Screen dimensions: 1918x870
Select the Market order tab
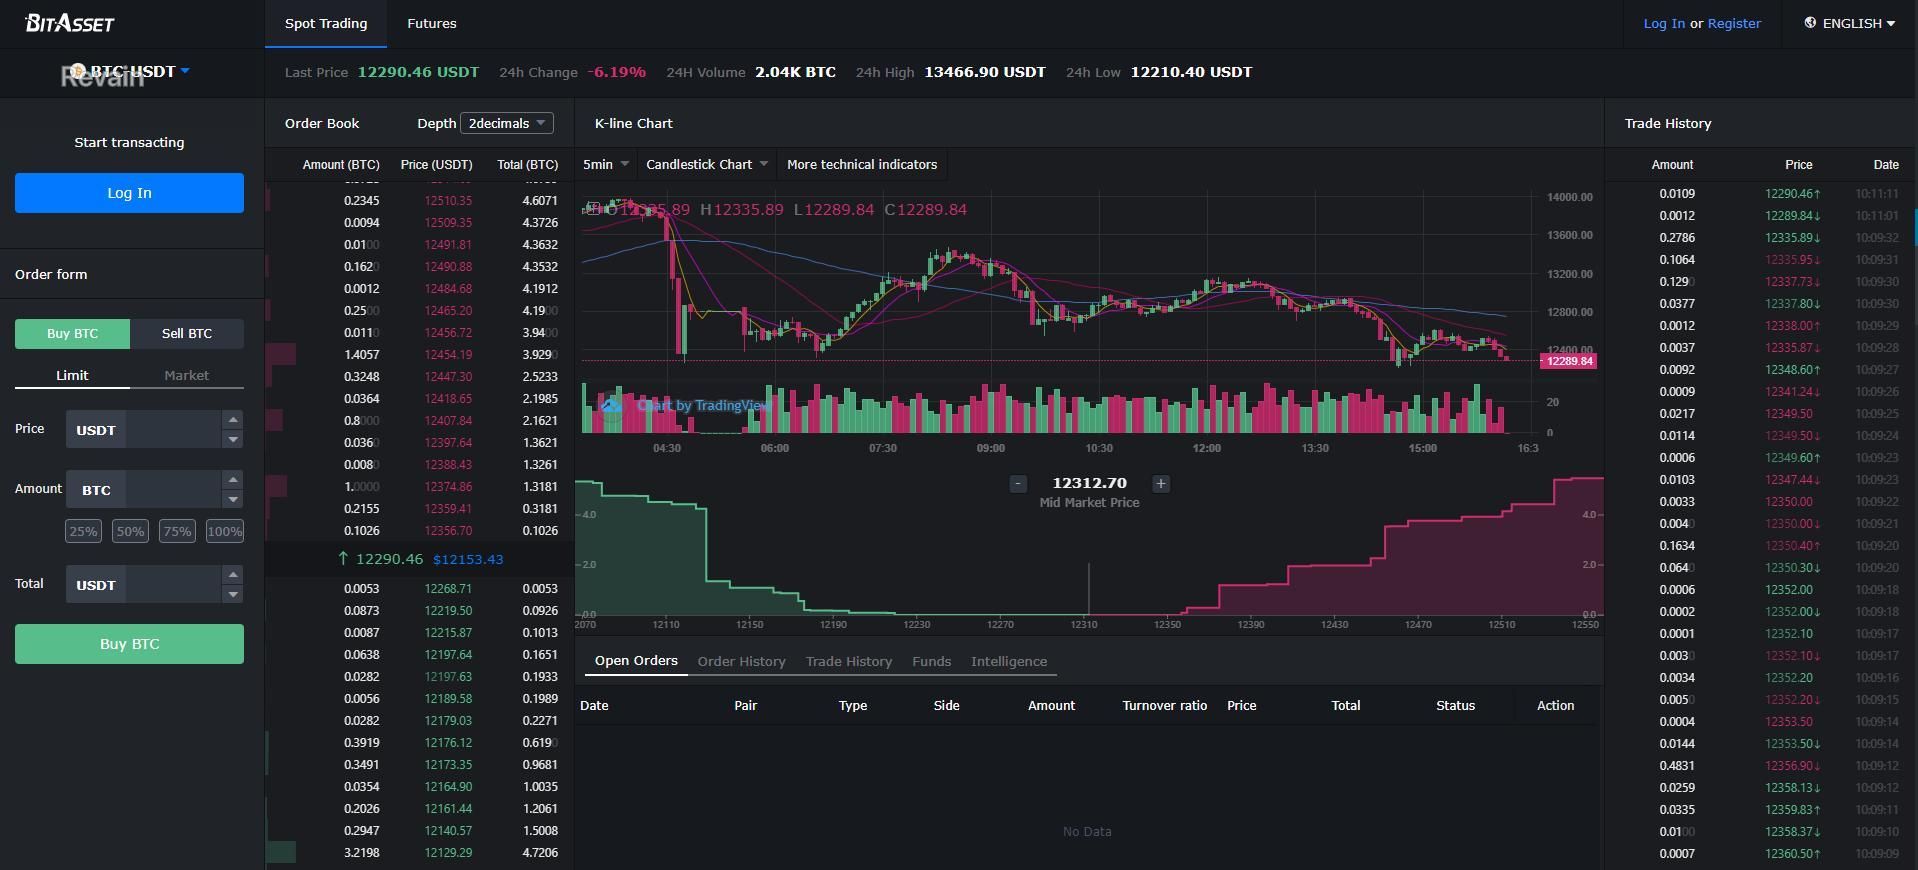click(187, 376)
